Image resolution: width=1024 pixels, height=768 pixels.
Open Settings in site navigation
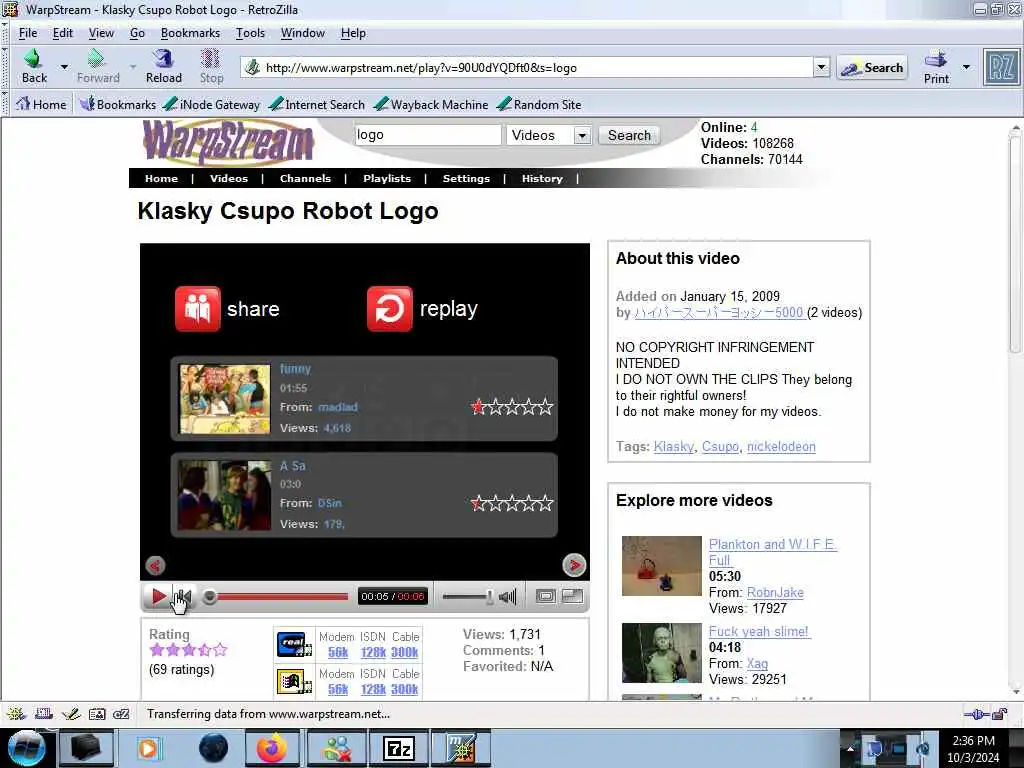point(466,178)
